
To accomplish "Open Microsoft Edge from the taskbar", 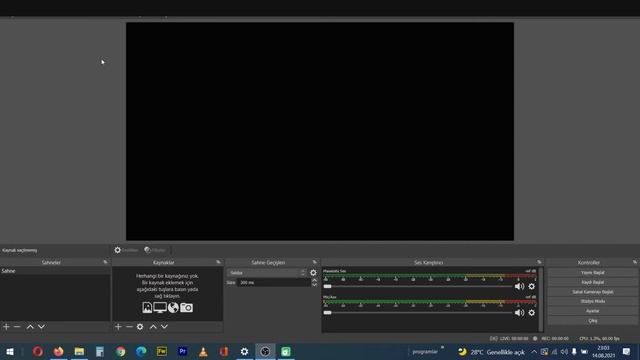I will [141, 351].
